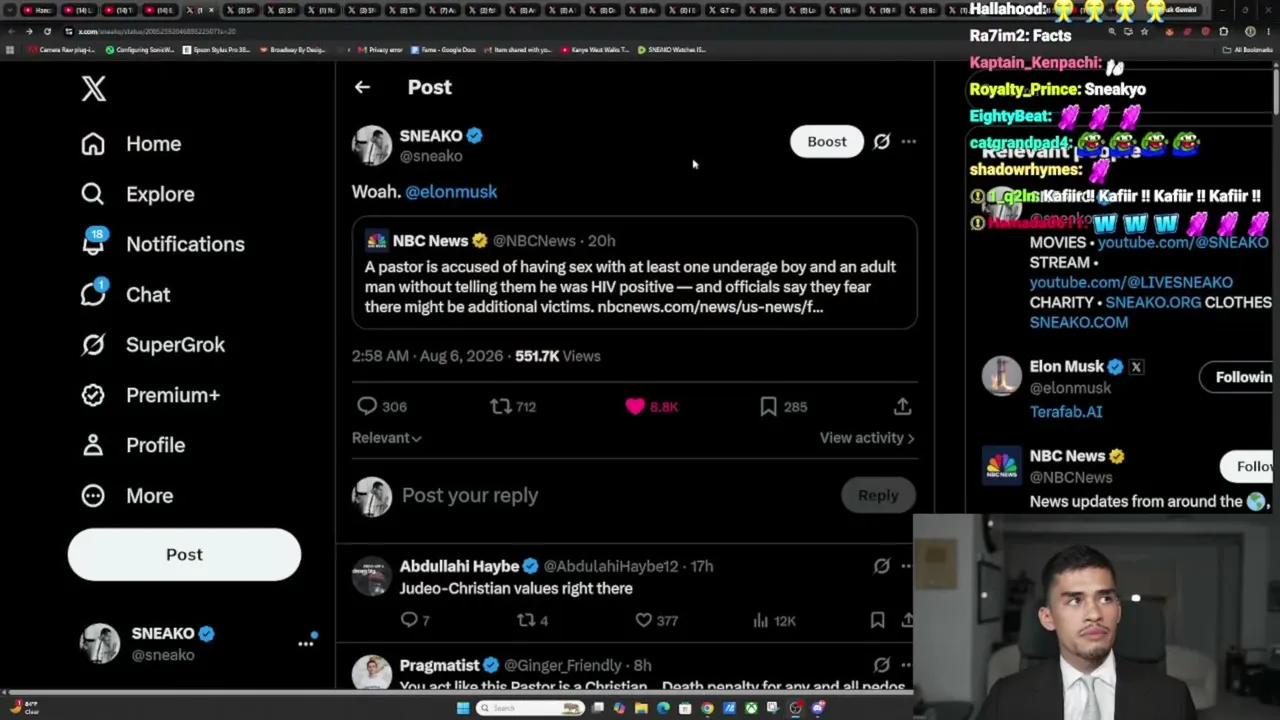Screen dimensions: 1280x720
Task: Click the Boost button on the post
Action: pos(827,142)
